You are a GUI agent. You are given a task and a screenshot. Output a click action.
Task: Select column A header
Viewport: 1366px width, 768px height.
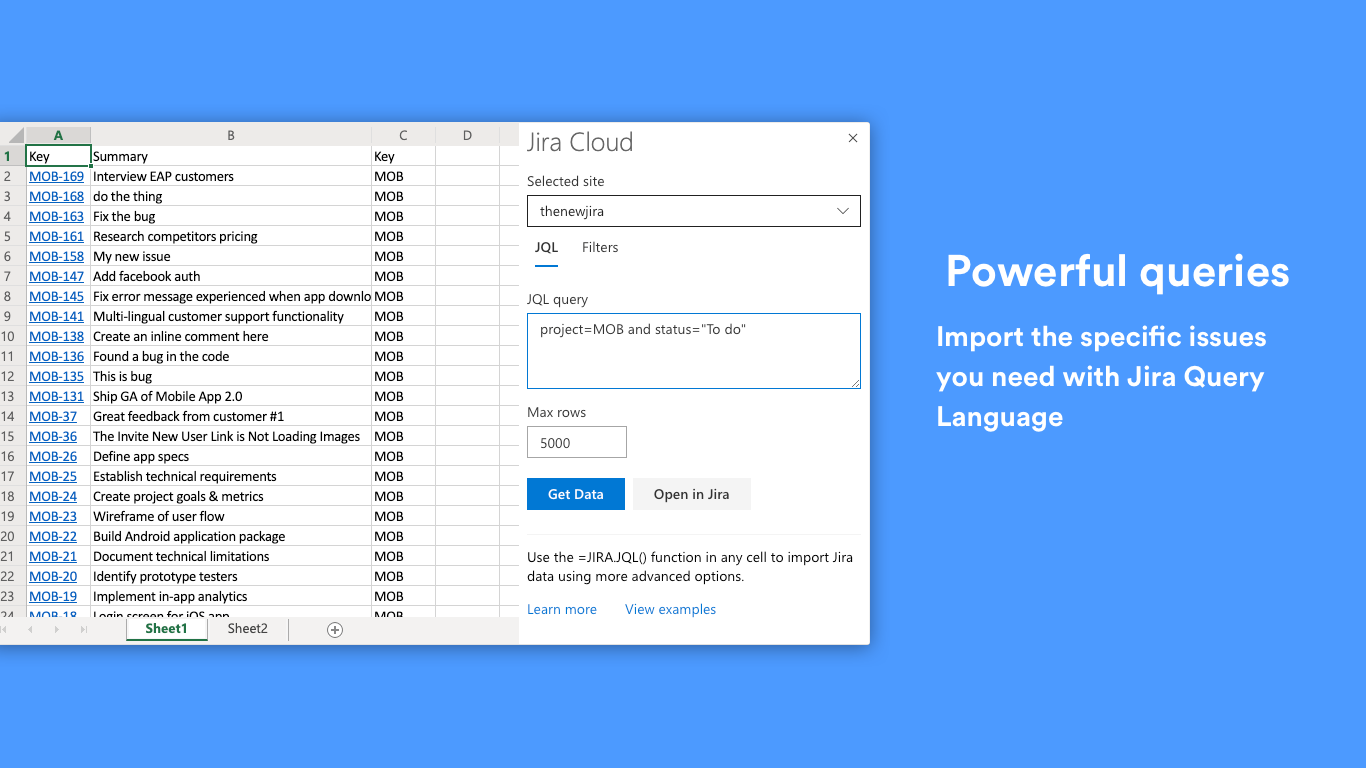pos(58,135)
